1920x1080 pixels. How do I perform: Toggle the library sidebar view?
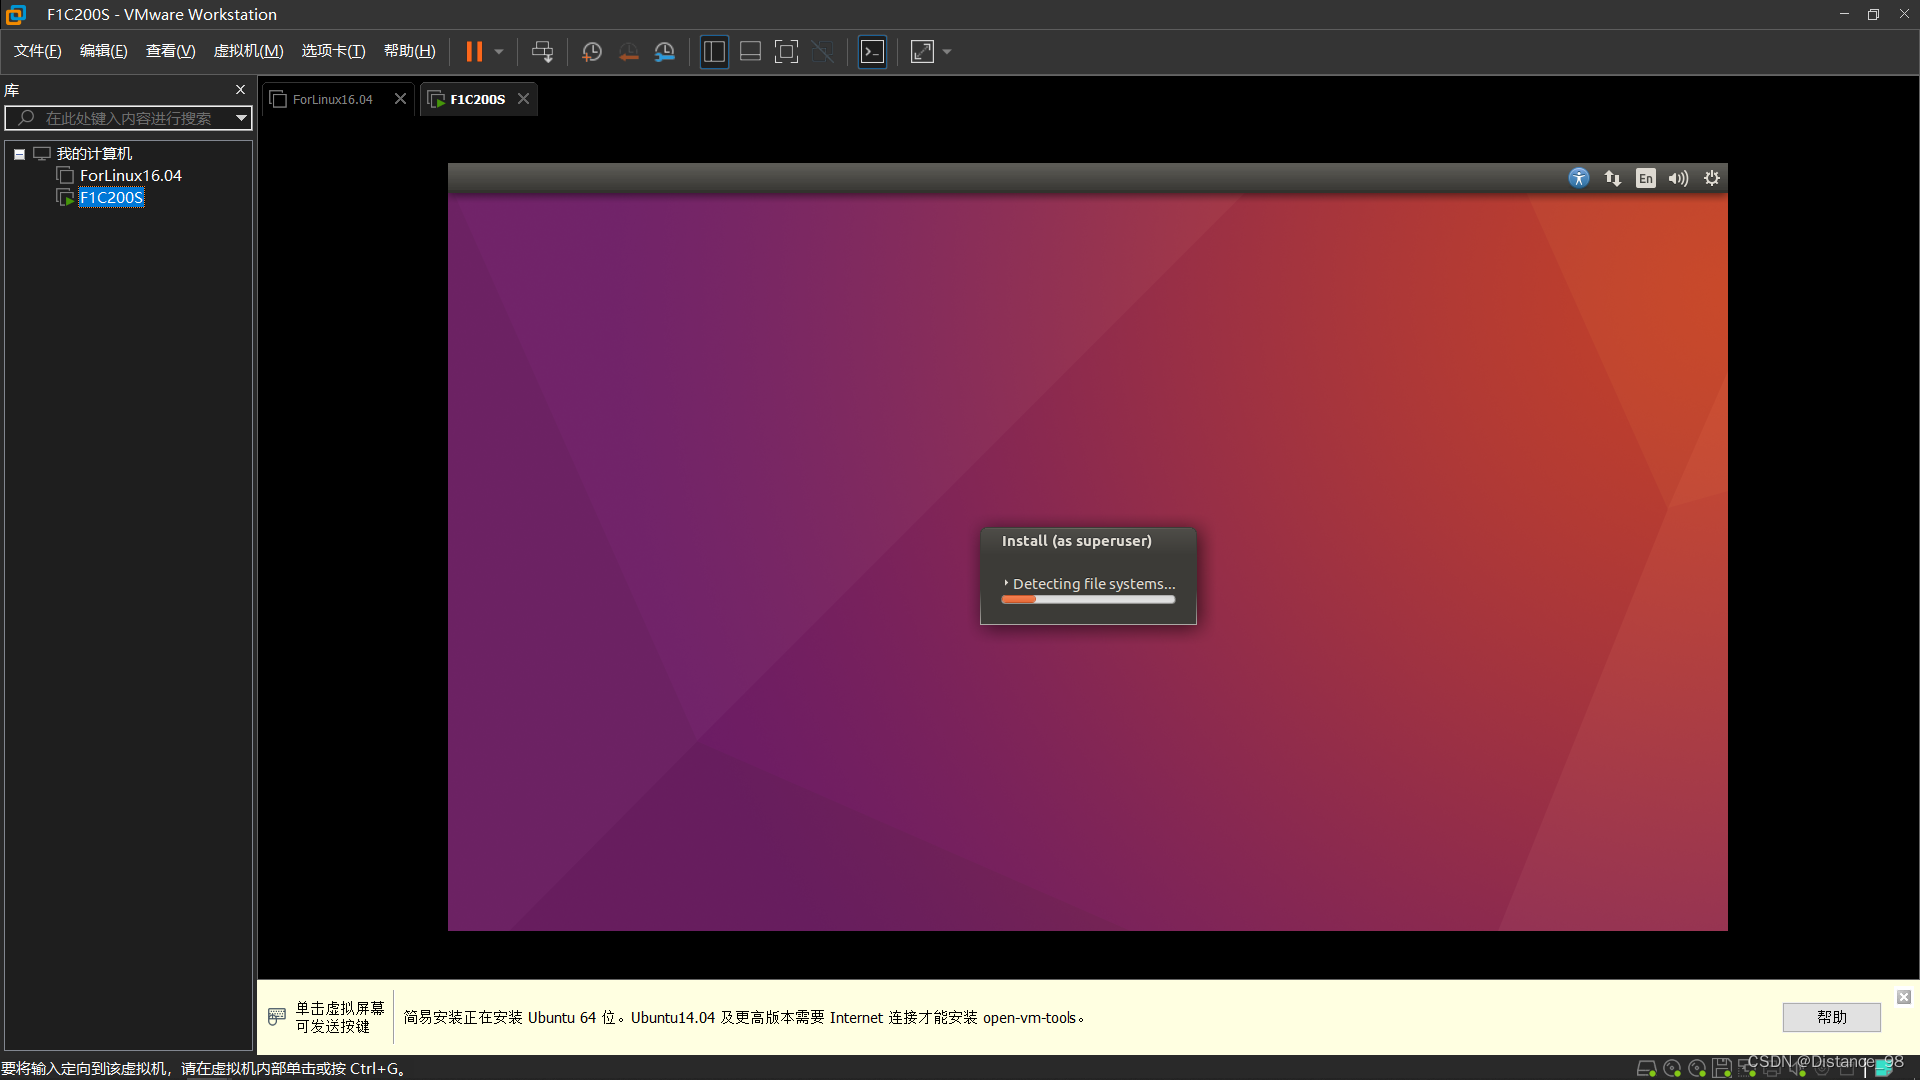click(x=714, y=52)
